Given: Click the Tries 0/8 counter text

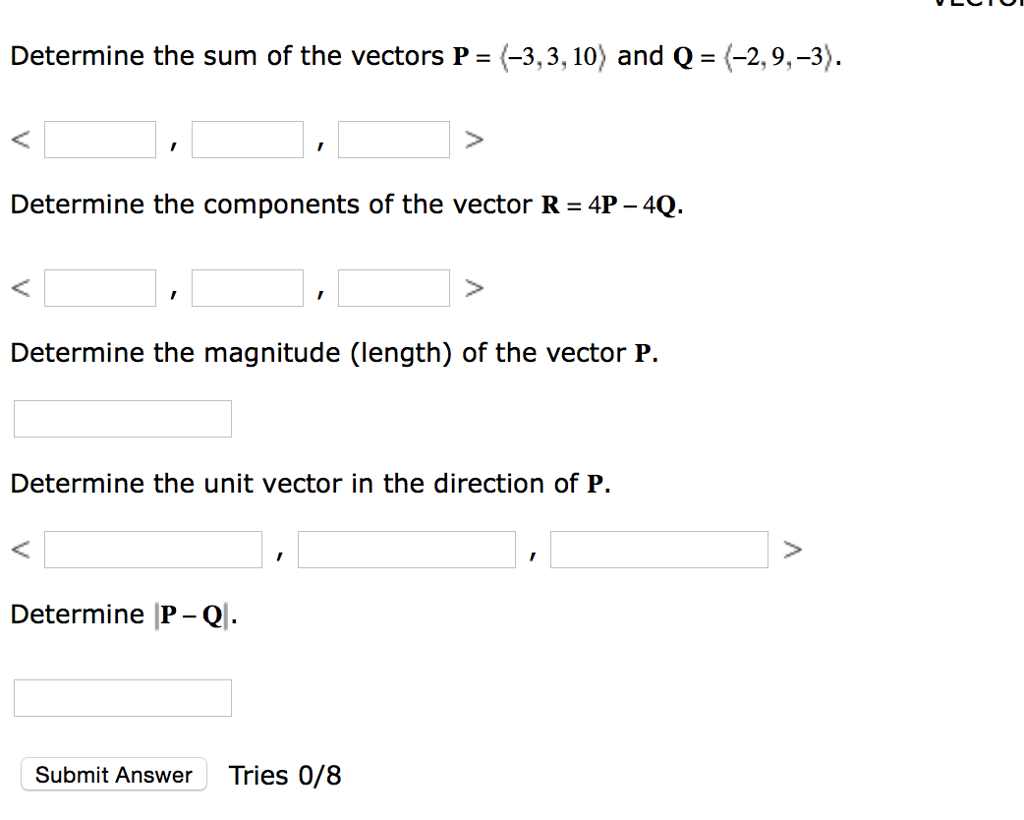Looking at the screenshot, I should [x=284, y=774].
